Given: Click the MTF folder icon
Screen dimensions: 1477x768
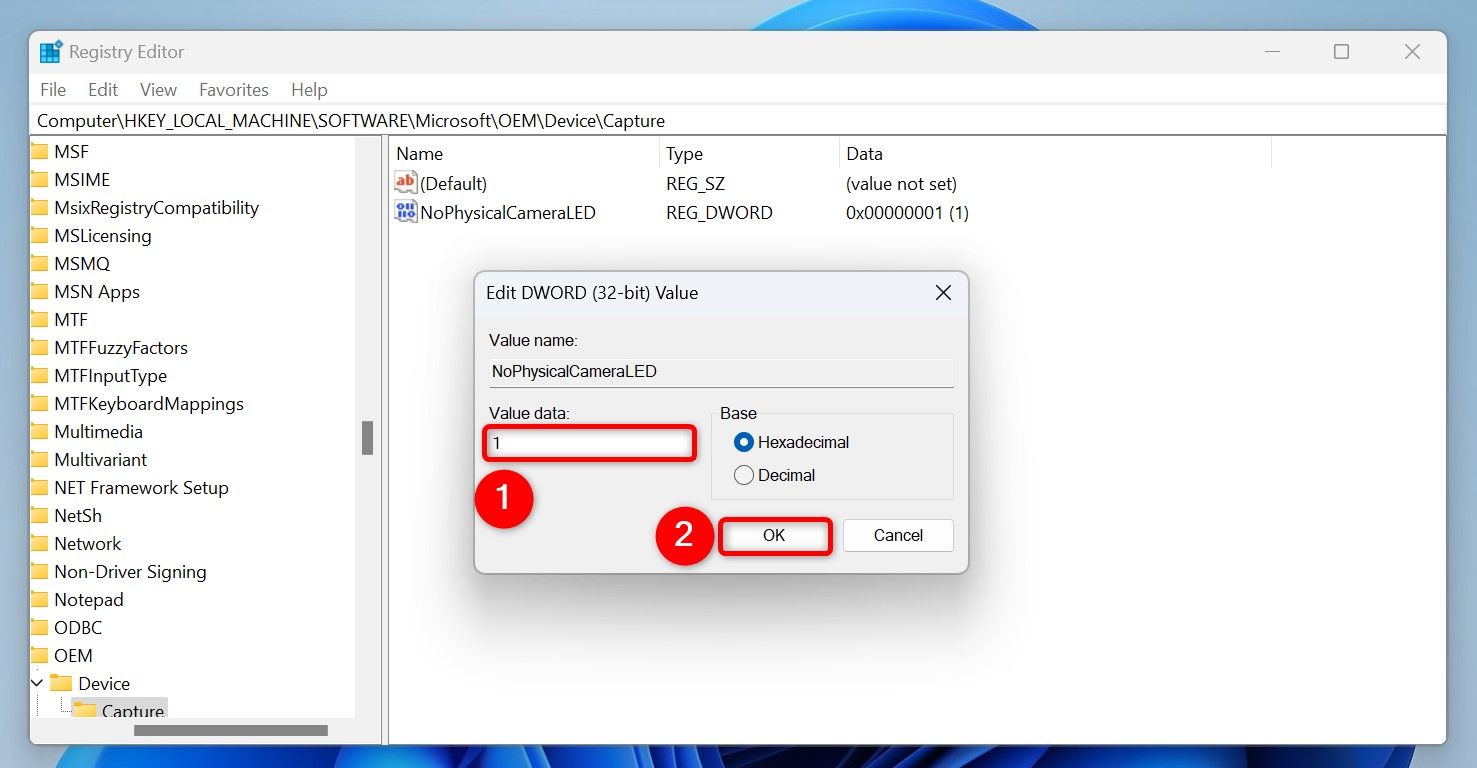Looking at the screenshot, I should [39, 320].
